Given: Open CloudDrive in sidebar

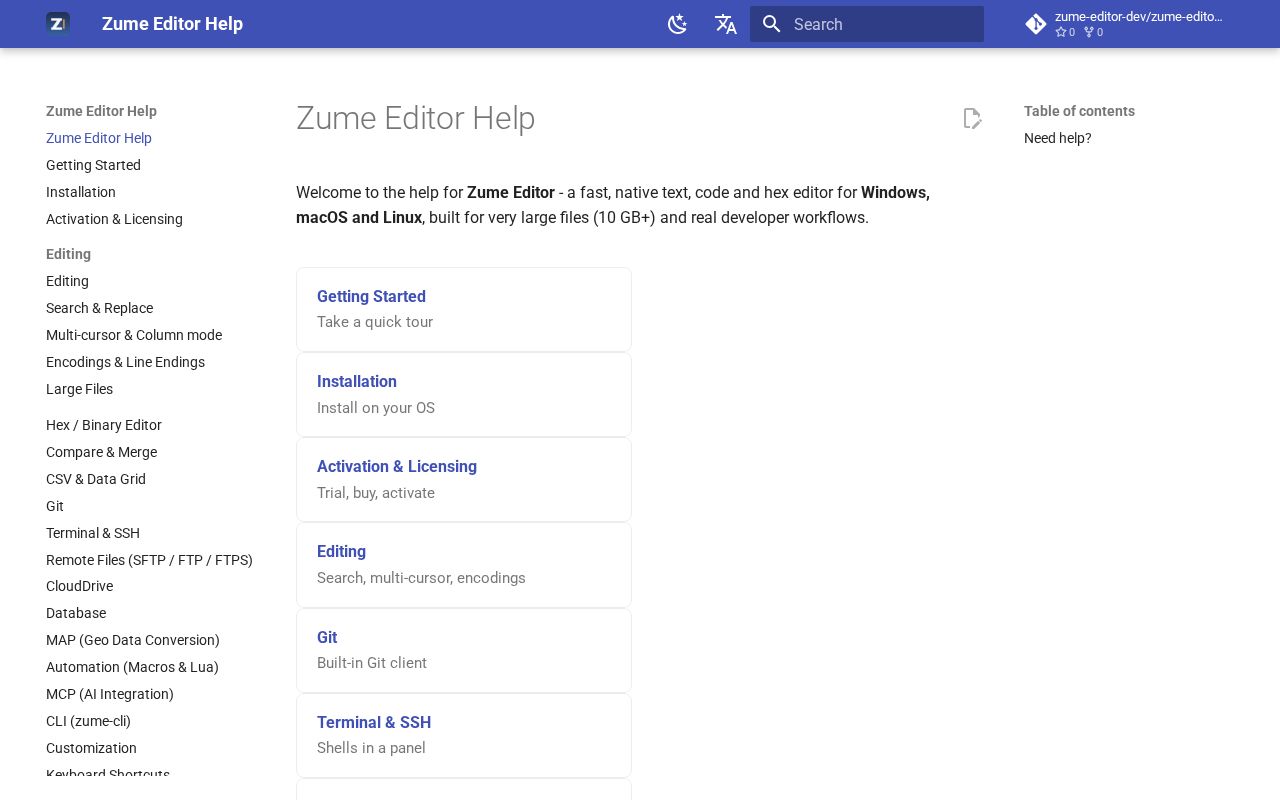Looking at the screenshot, I should (x=79, y=586).
